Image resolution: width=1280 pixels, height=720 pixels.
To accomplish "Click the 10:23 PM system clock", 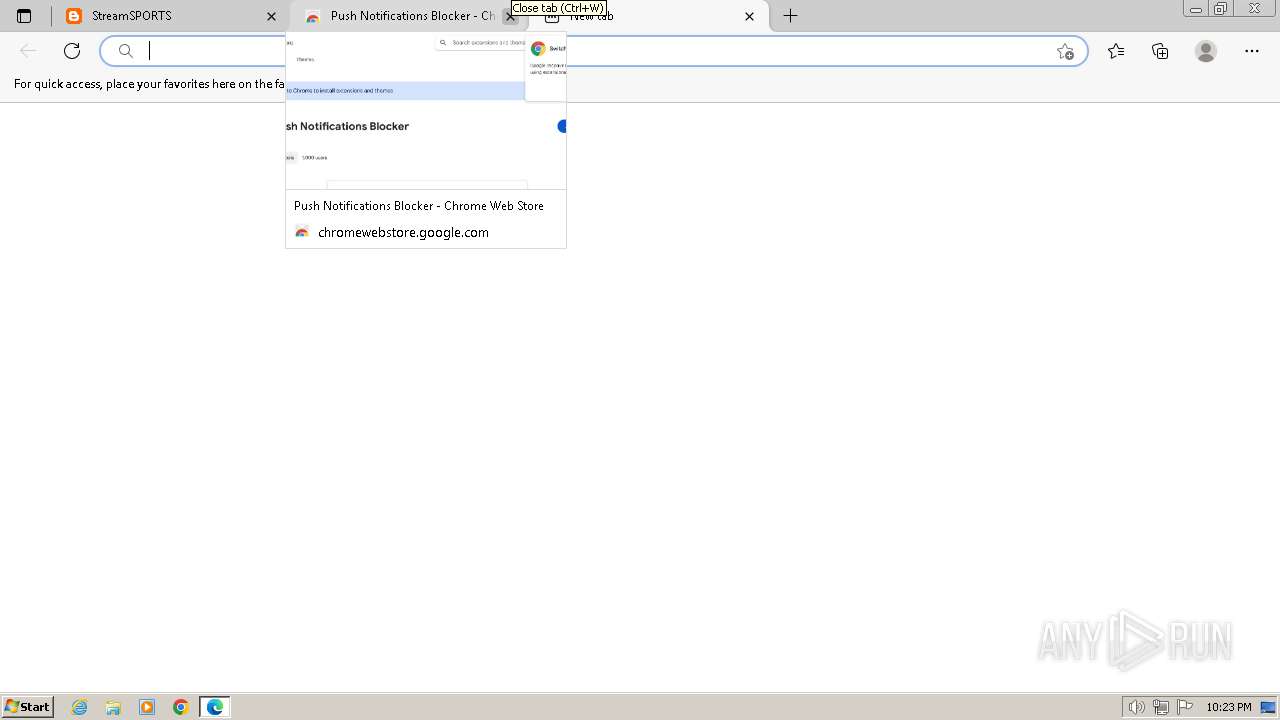I will click(x=1228, y=707).
